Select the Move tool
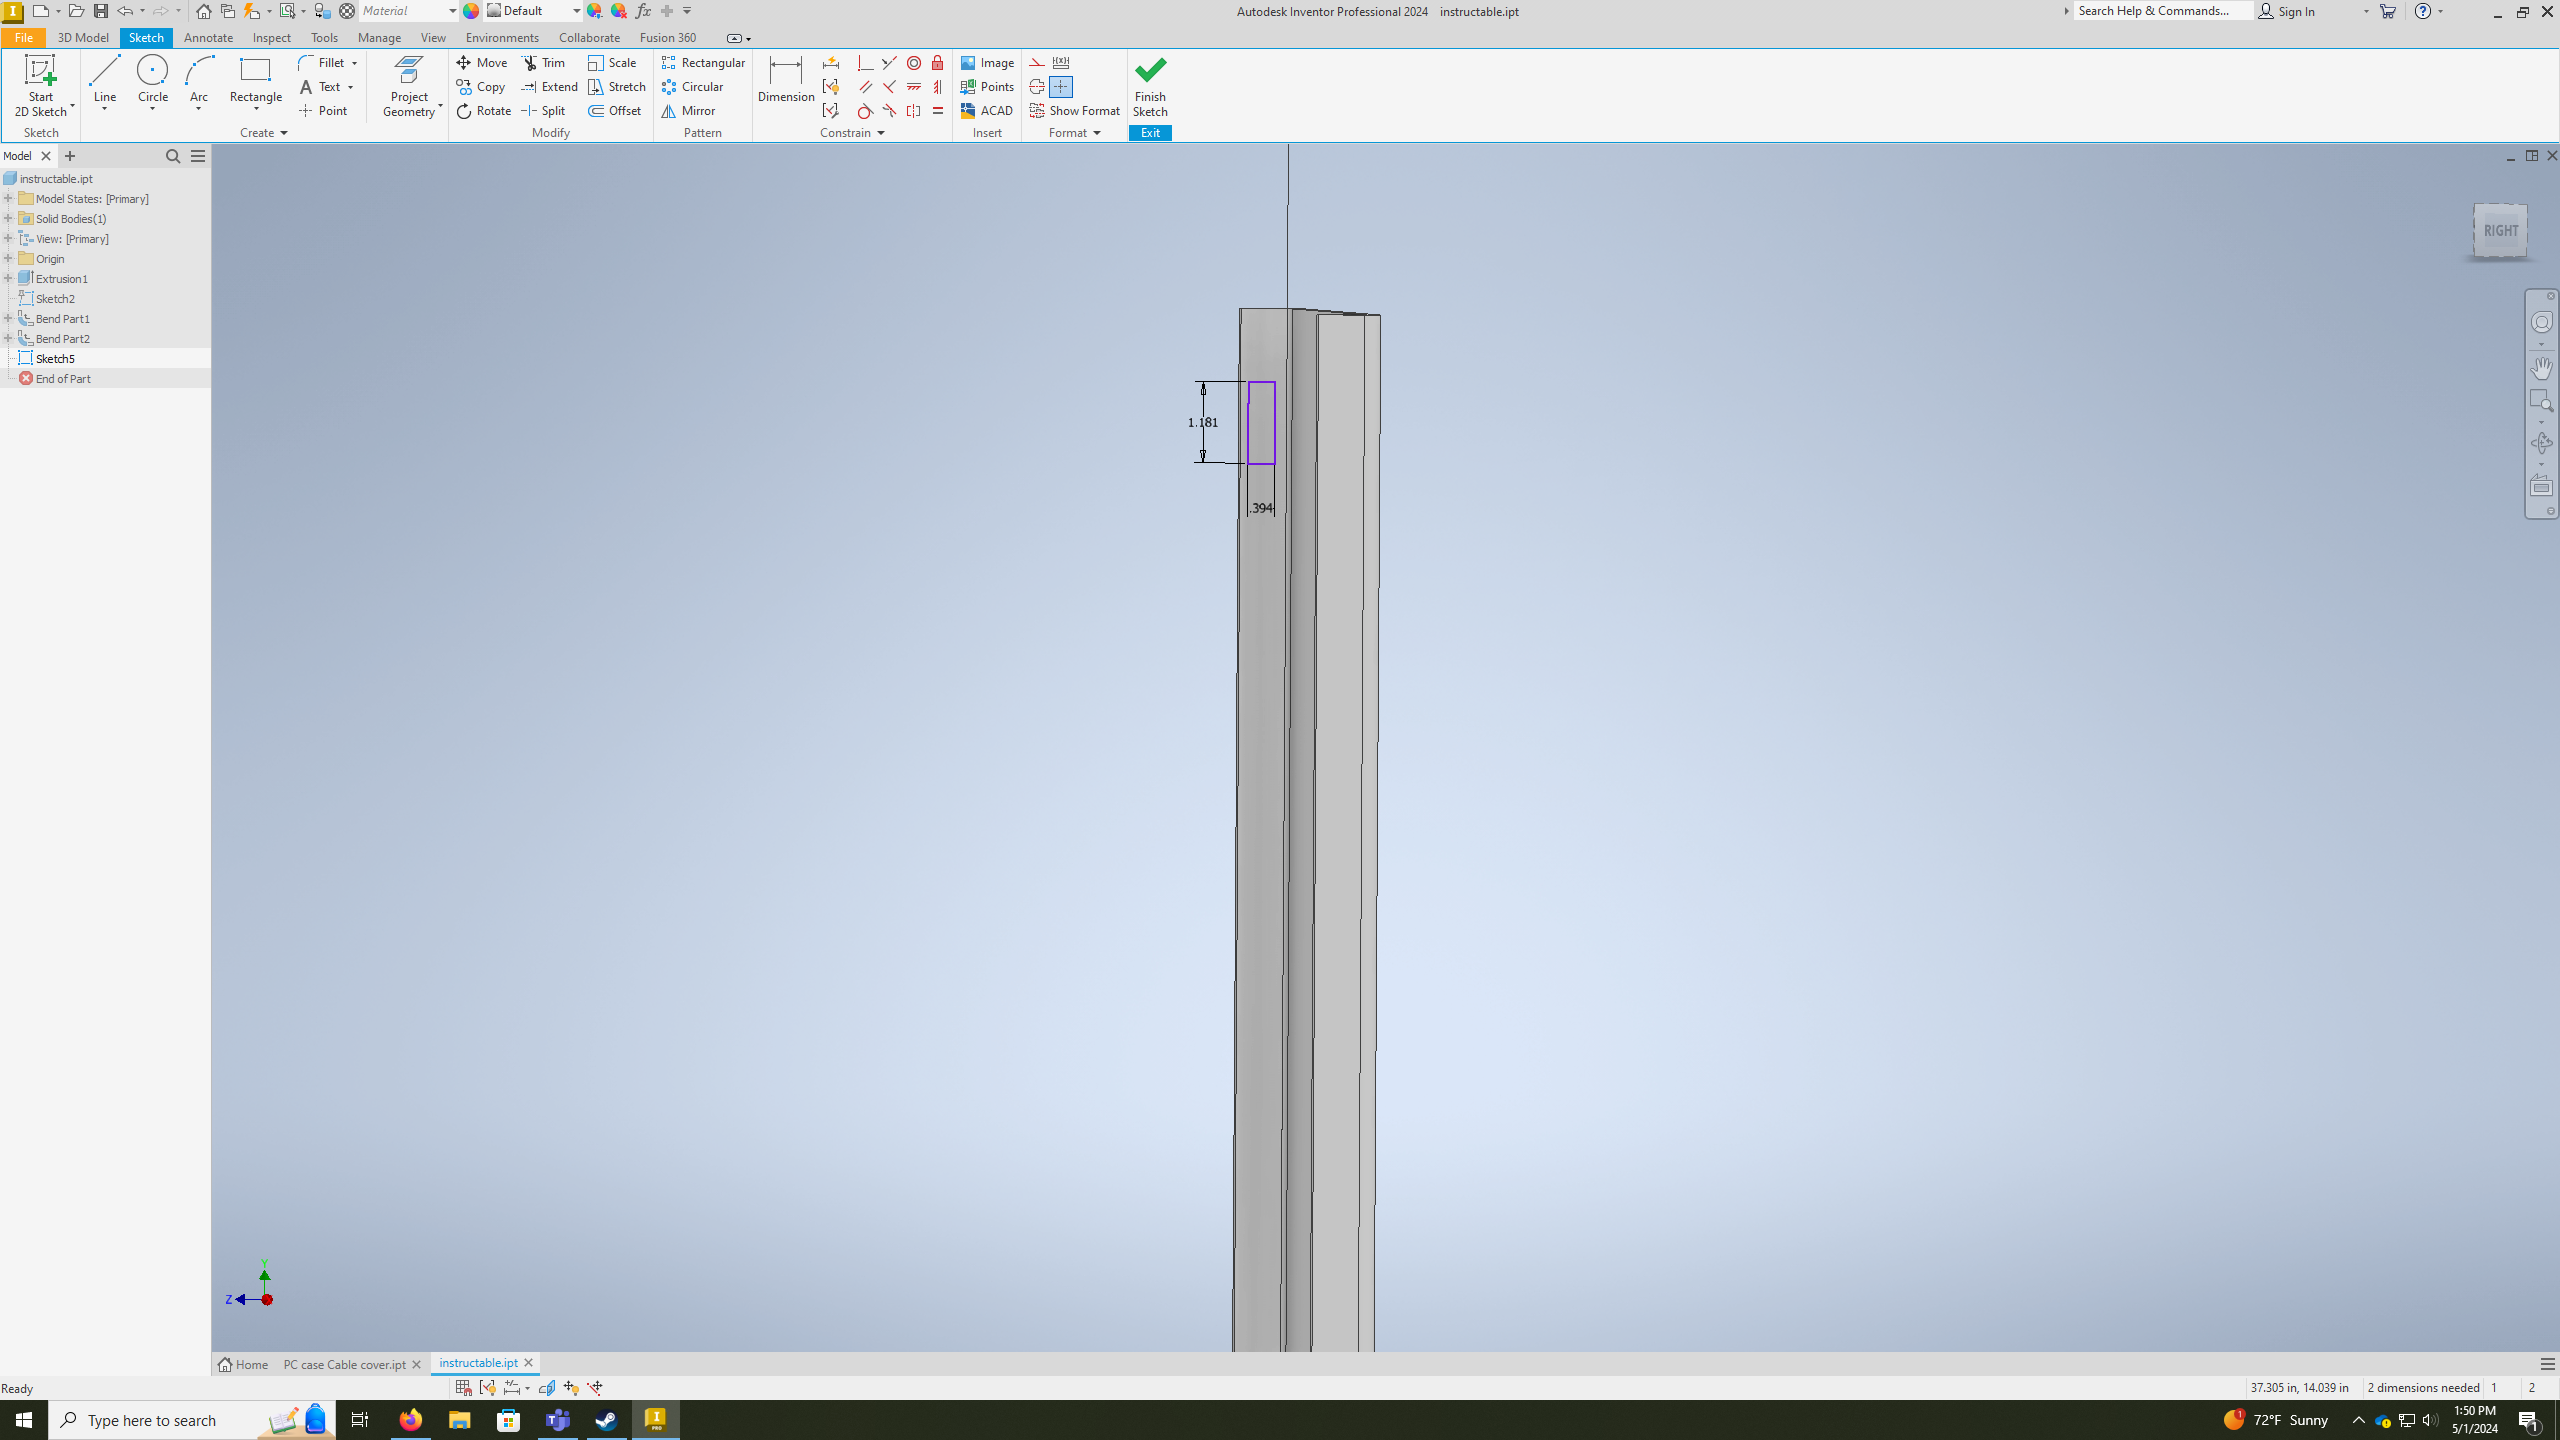The height and width of the screenshot is (1440, 2560). pyautogui.click(x=482, y=62)
